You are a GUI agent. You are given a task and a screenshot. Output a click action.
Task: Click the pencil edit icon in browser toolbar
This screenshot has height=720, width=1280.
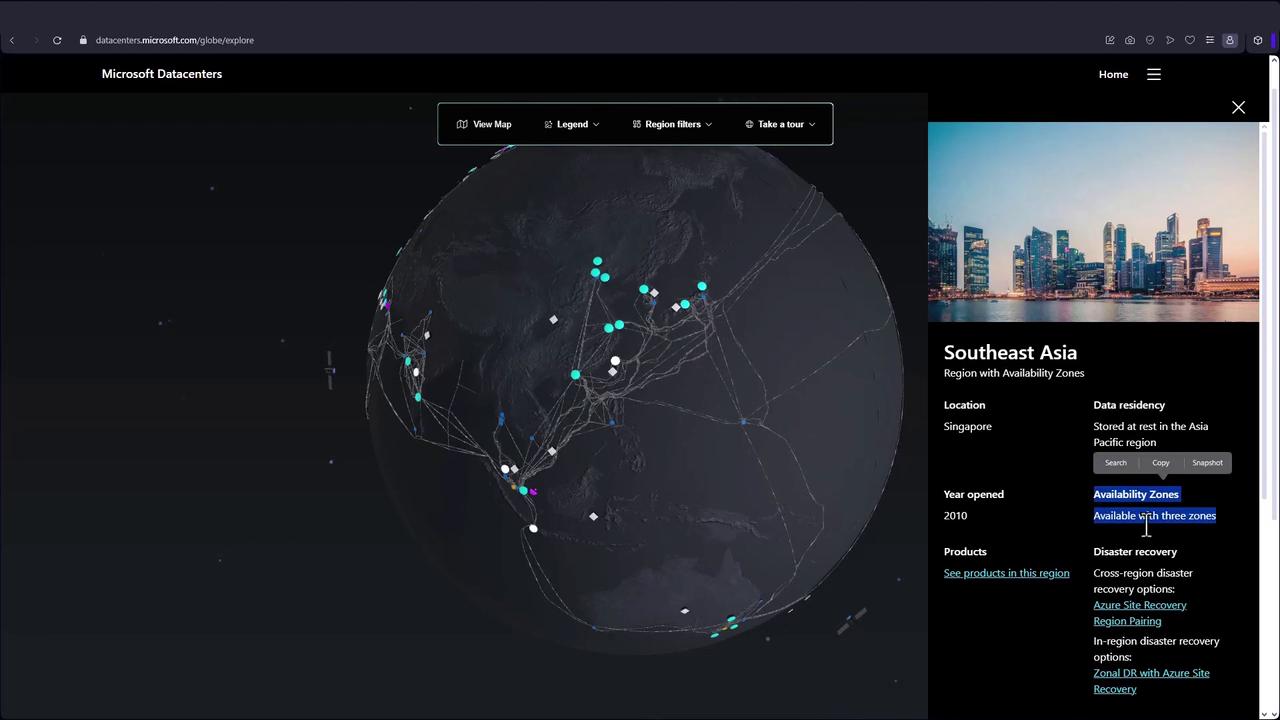click(x=1110, y=40)
